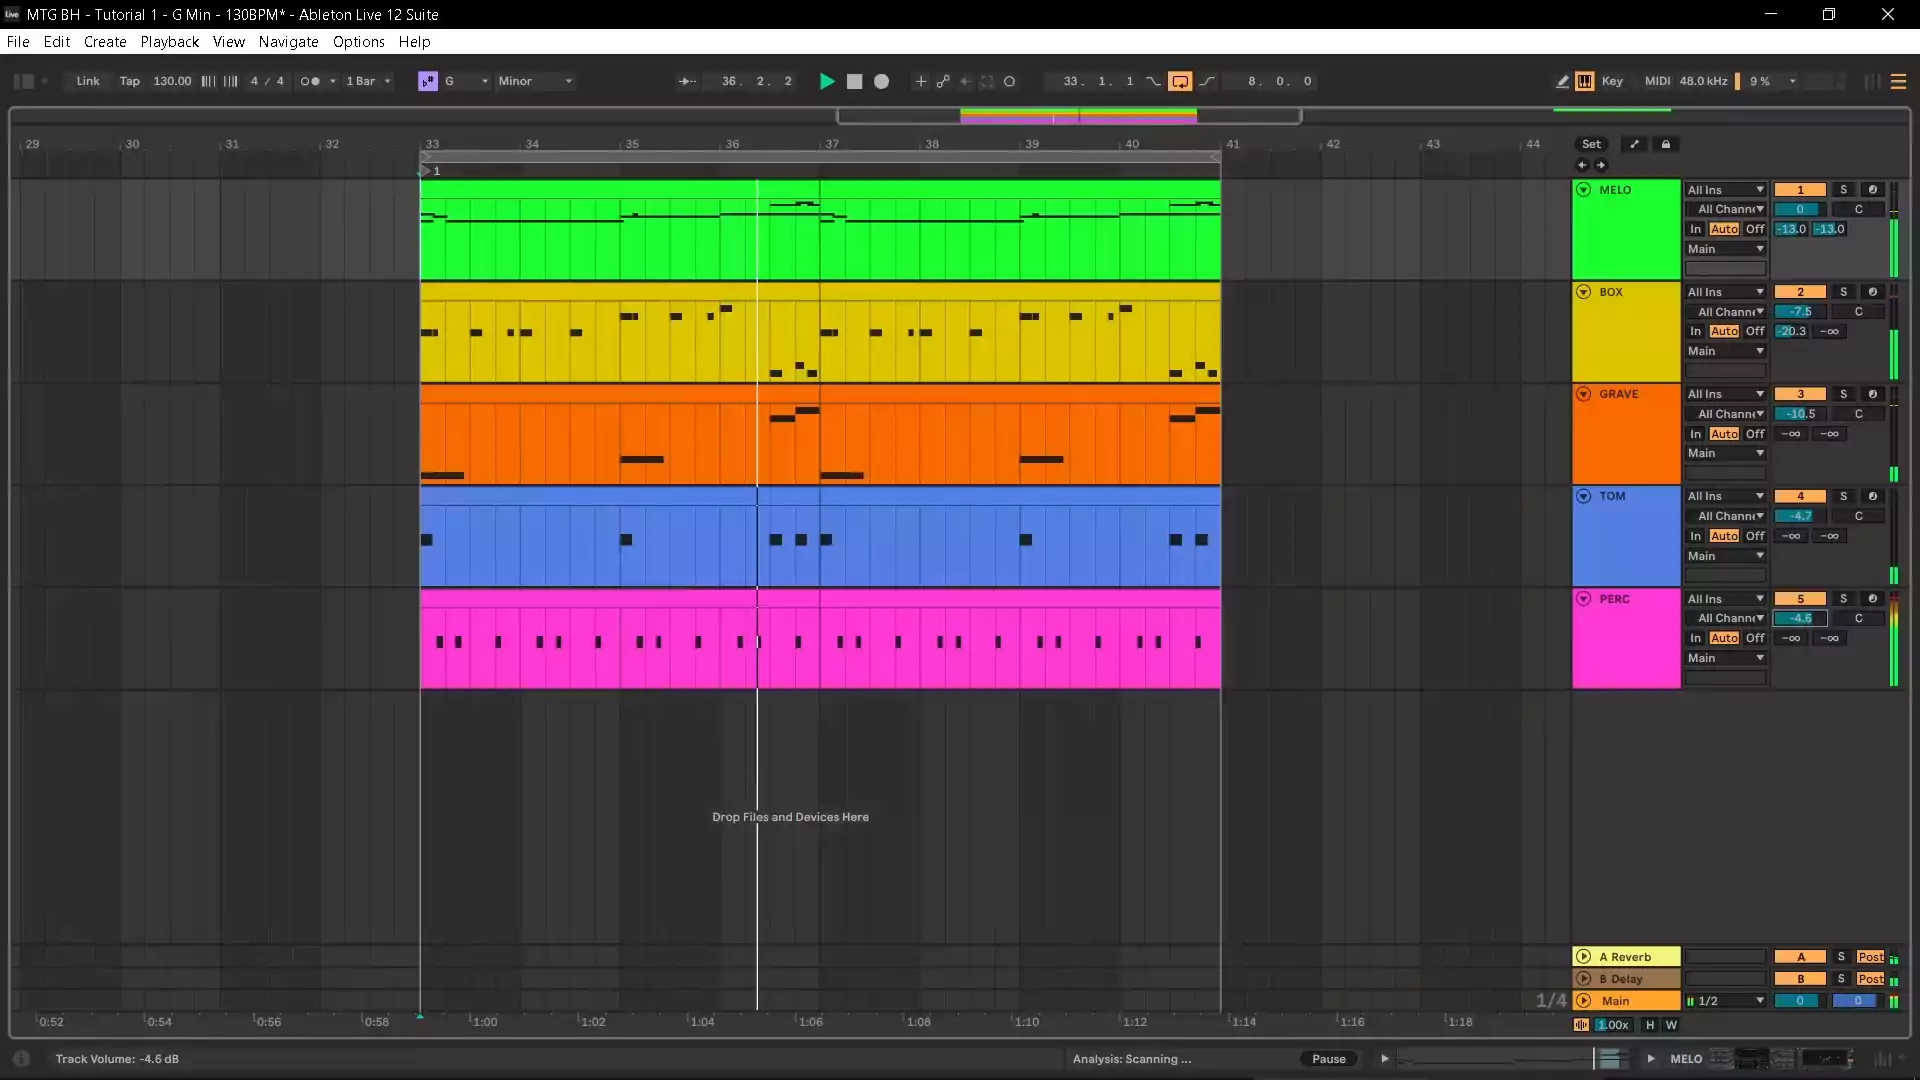
Task: Click the Lock Envelopes icon
Action: [1666, 144]
